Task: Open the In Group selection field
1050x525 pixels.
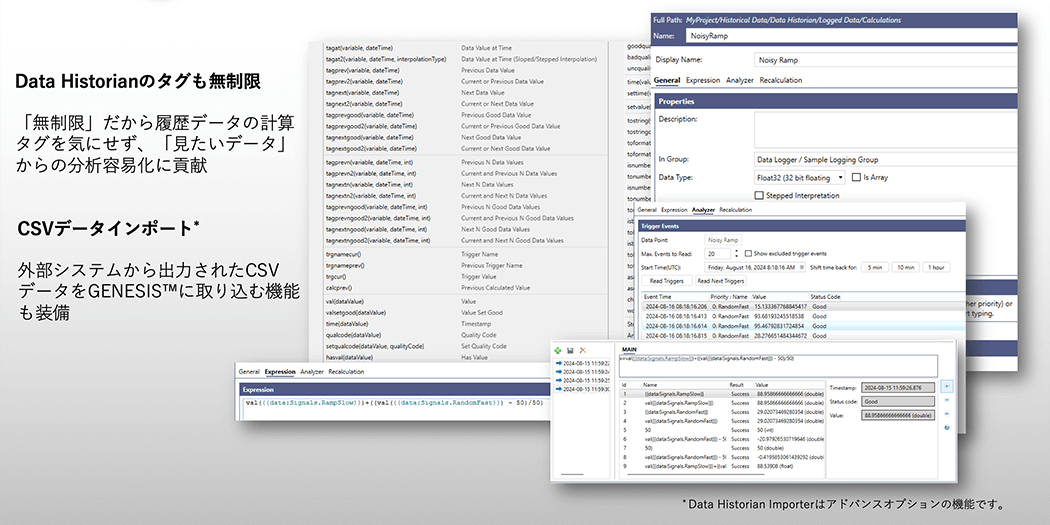Action: (x=880, y=158)
